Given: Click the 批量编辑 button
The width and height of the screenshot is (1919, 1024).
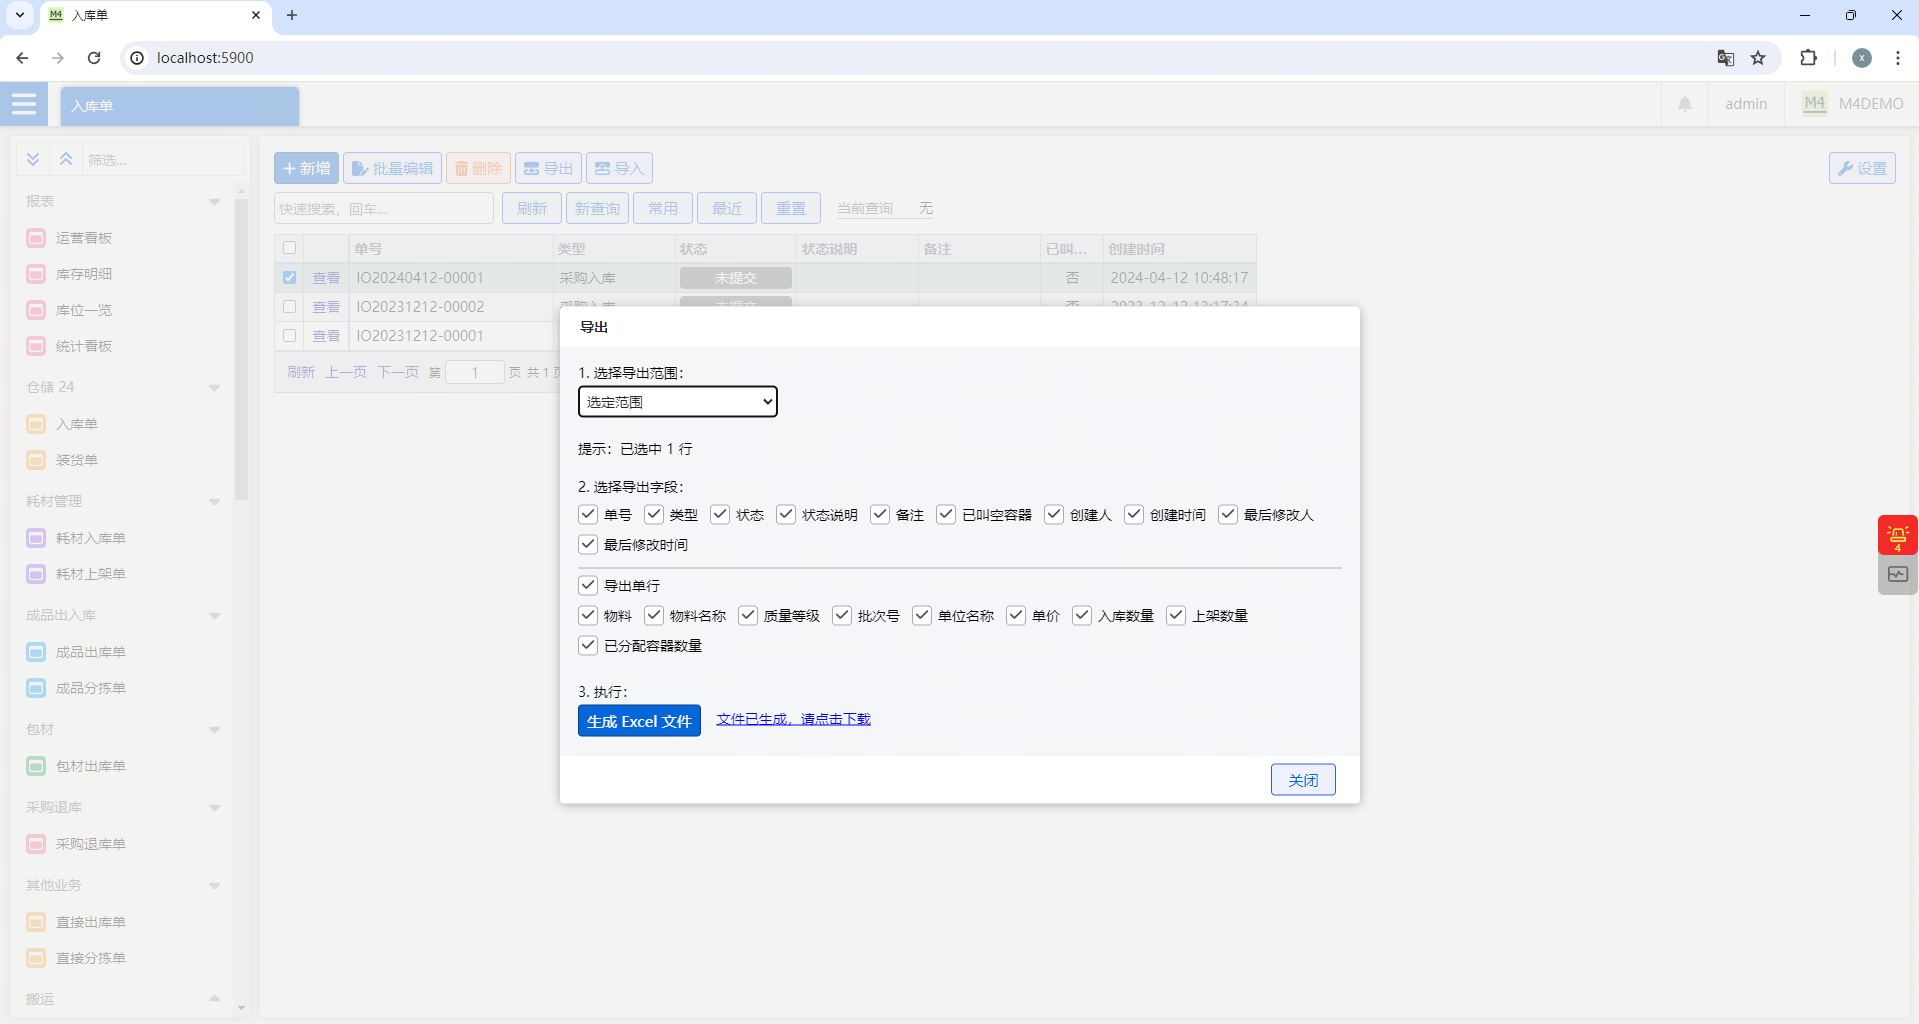Looking at the screenshot, I should 392,168.
